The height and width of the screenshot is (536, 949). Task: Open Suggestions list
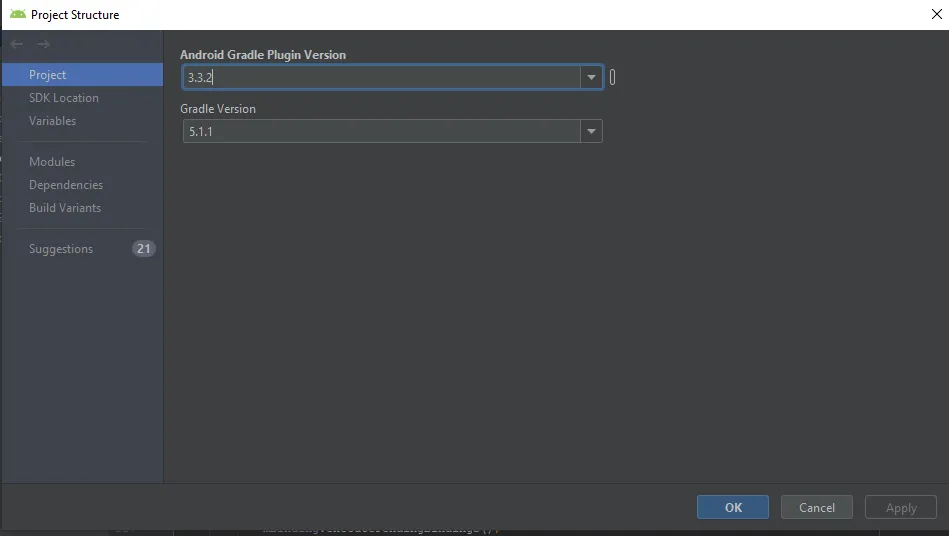82,249
